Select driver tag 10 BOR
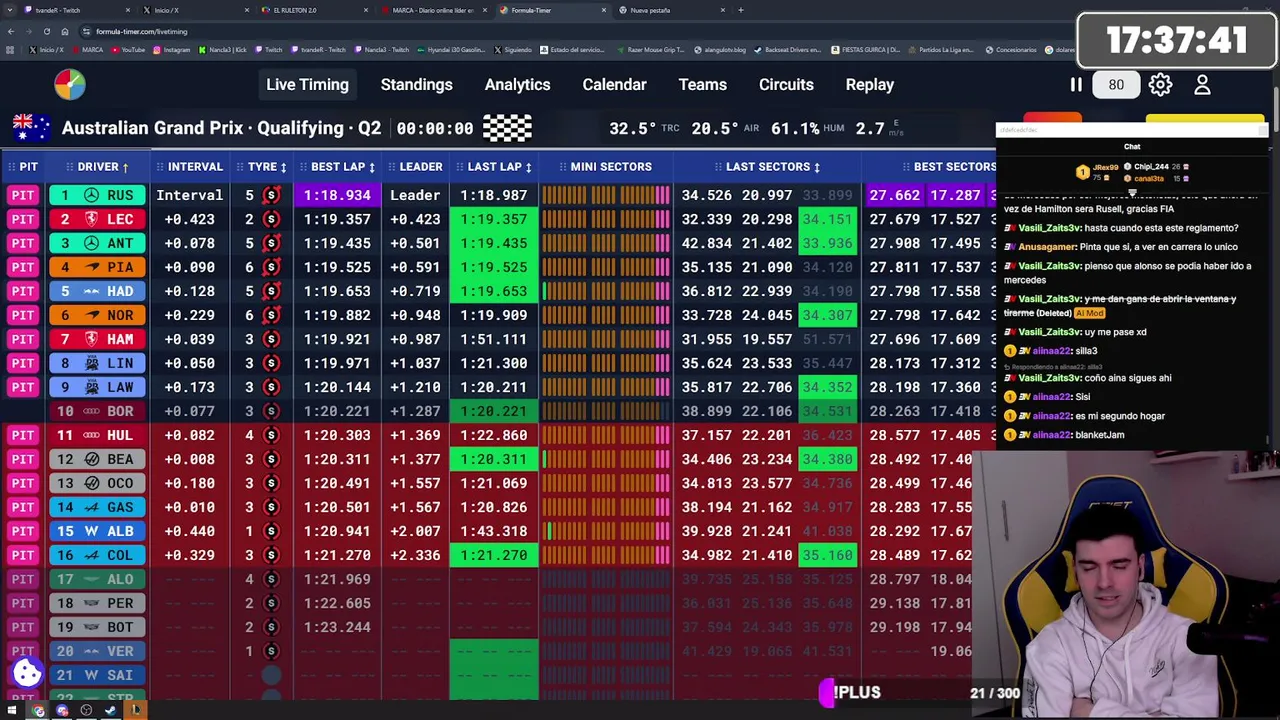Image resolution: width=1280 pixels, height=720 pixels. [x=97, y=411]
